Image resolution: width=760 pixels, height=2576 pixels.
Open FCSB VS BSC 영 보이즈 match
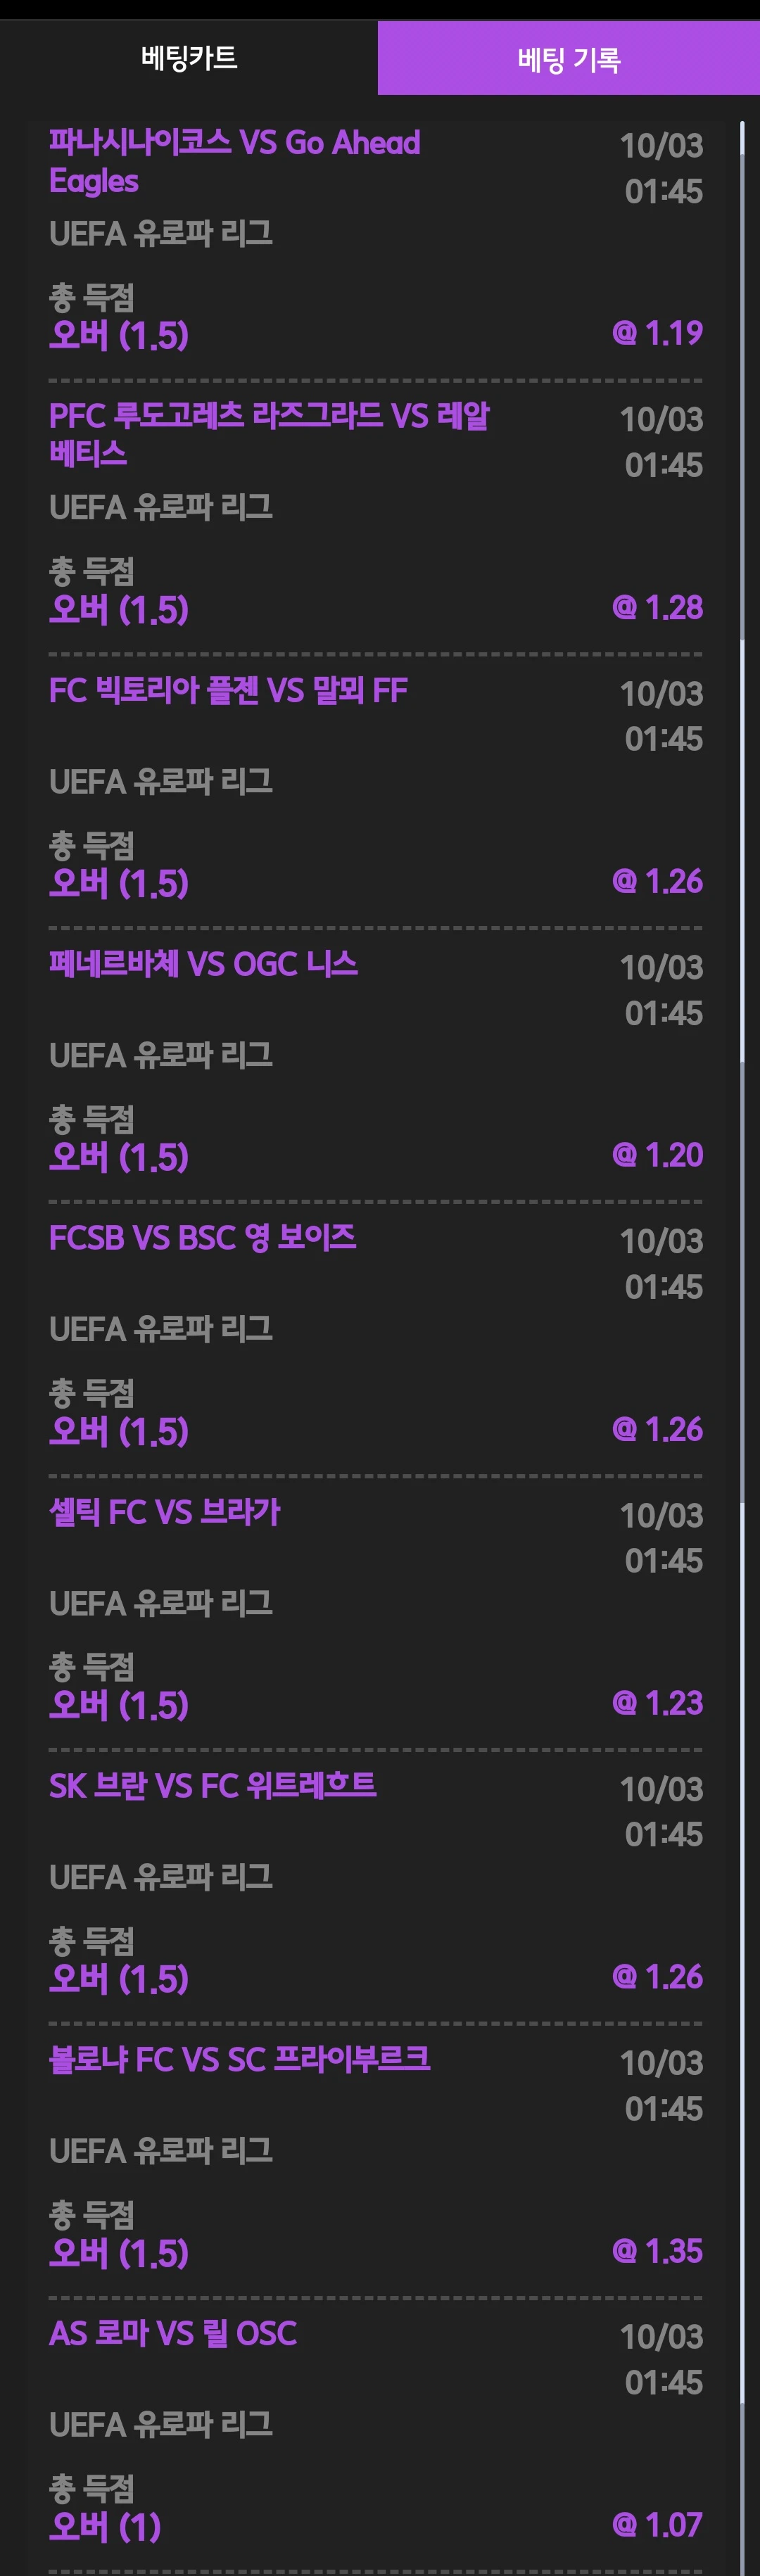202,1238
